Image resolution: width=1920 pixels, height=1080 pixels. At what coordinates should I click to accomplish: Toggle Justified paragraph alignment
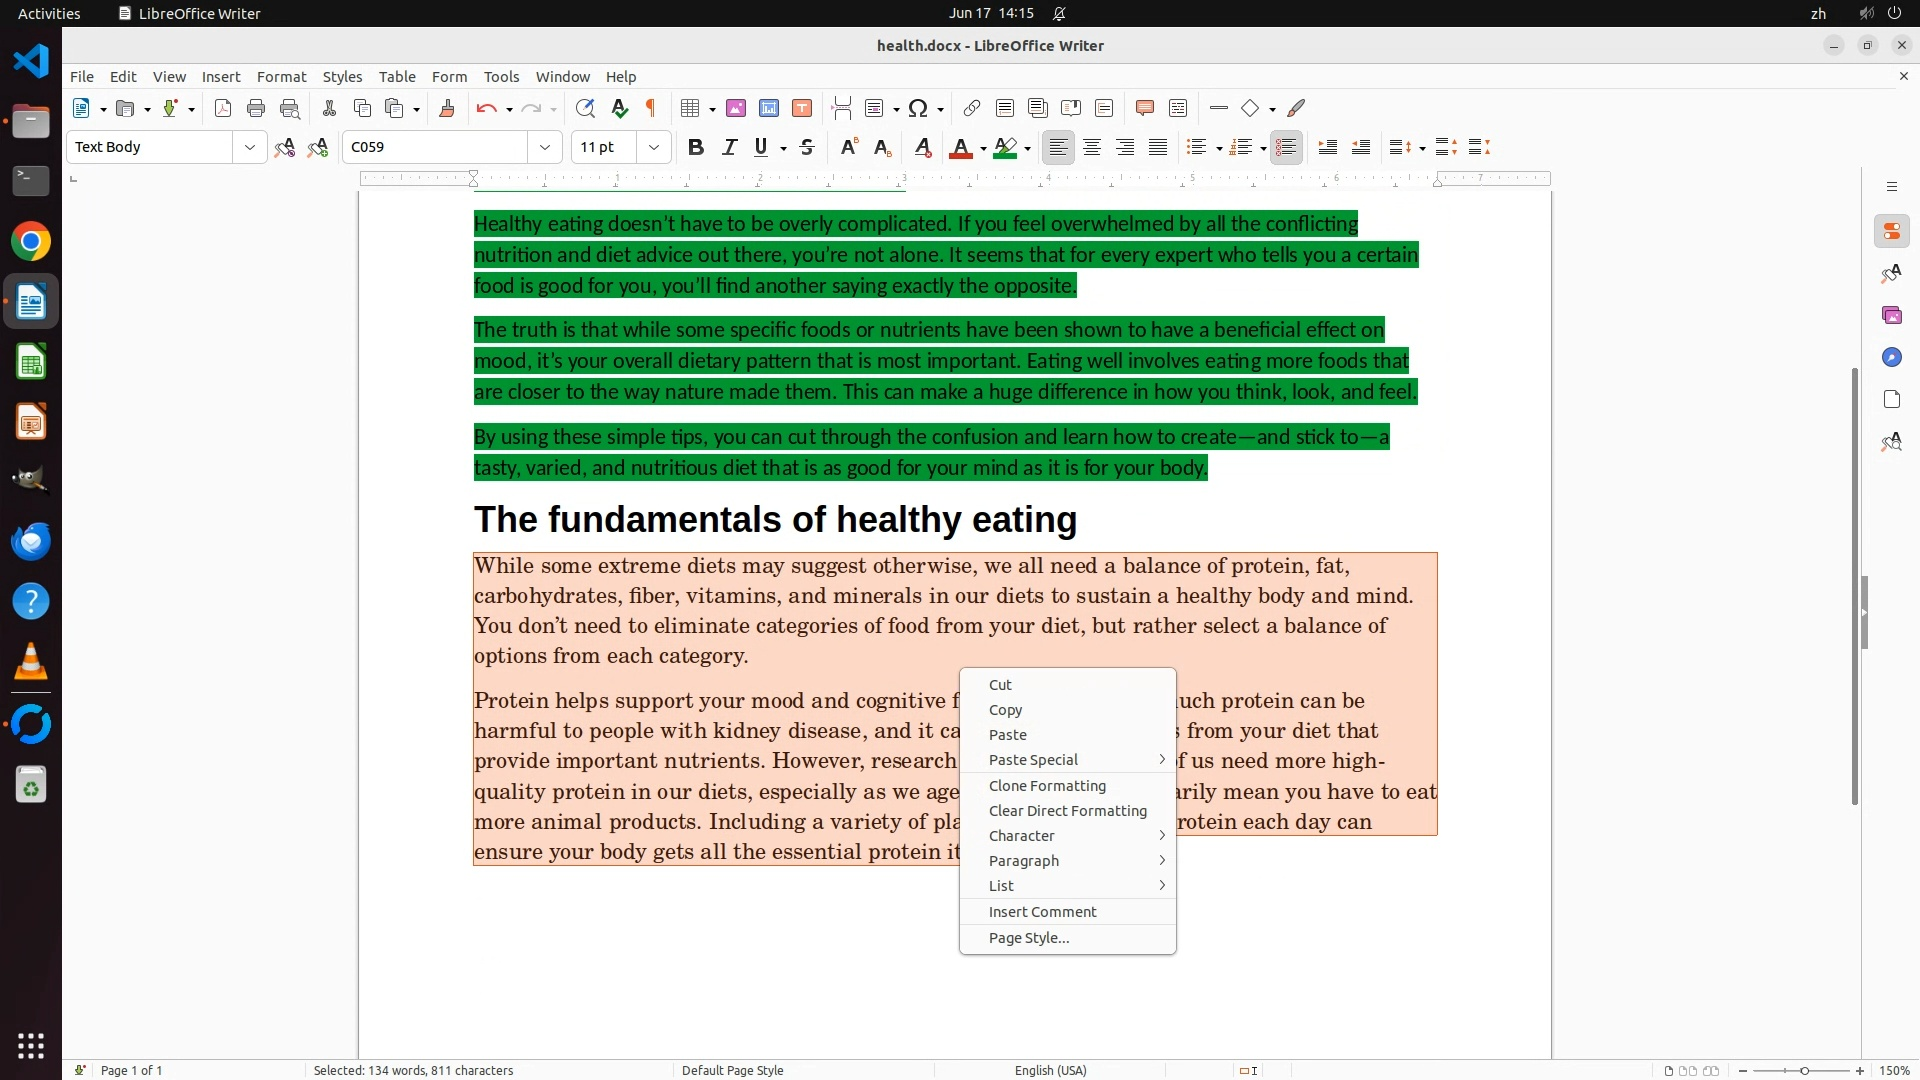pyautogui.click(x=1158, y=147)
